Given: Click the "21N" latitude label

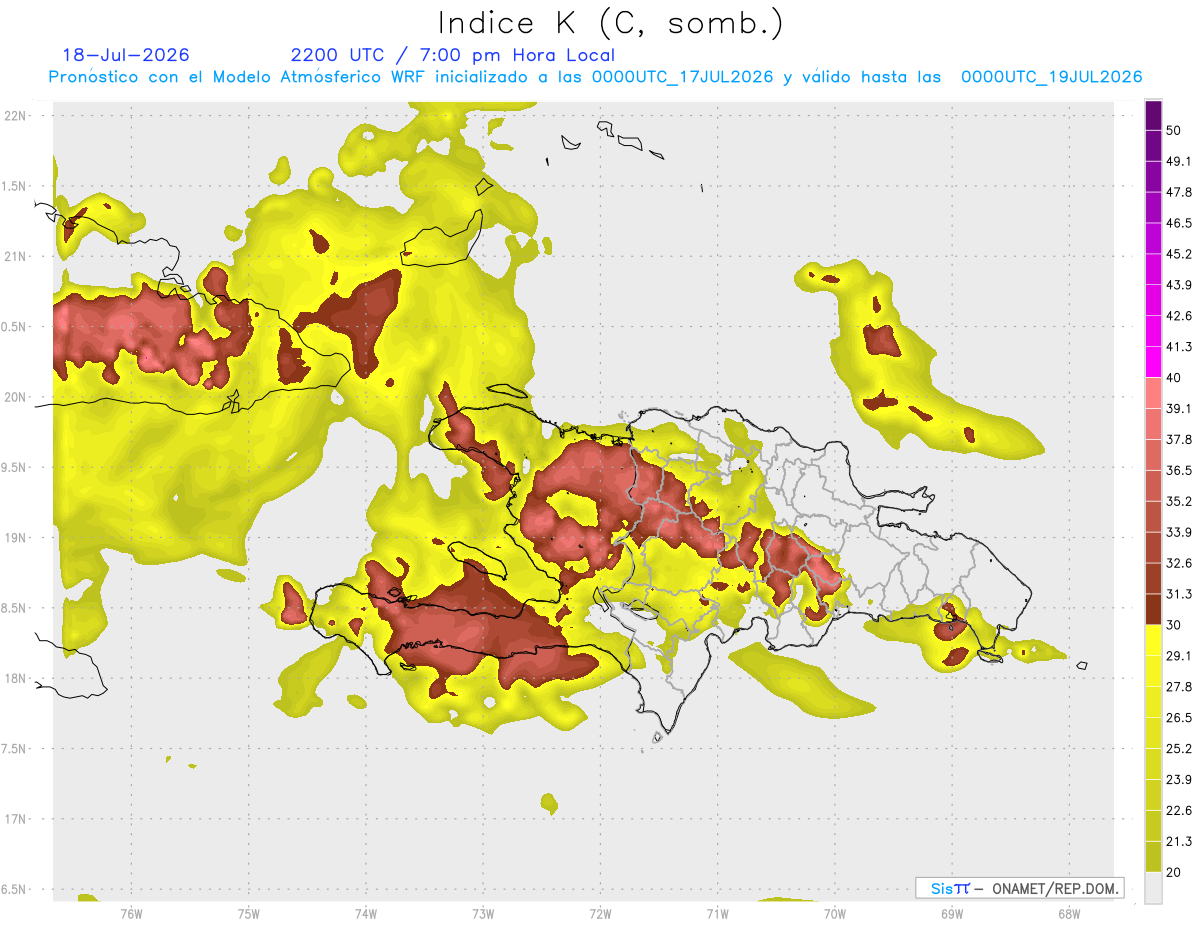Looking at the screenshot, I should (x=14, y=256).
